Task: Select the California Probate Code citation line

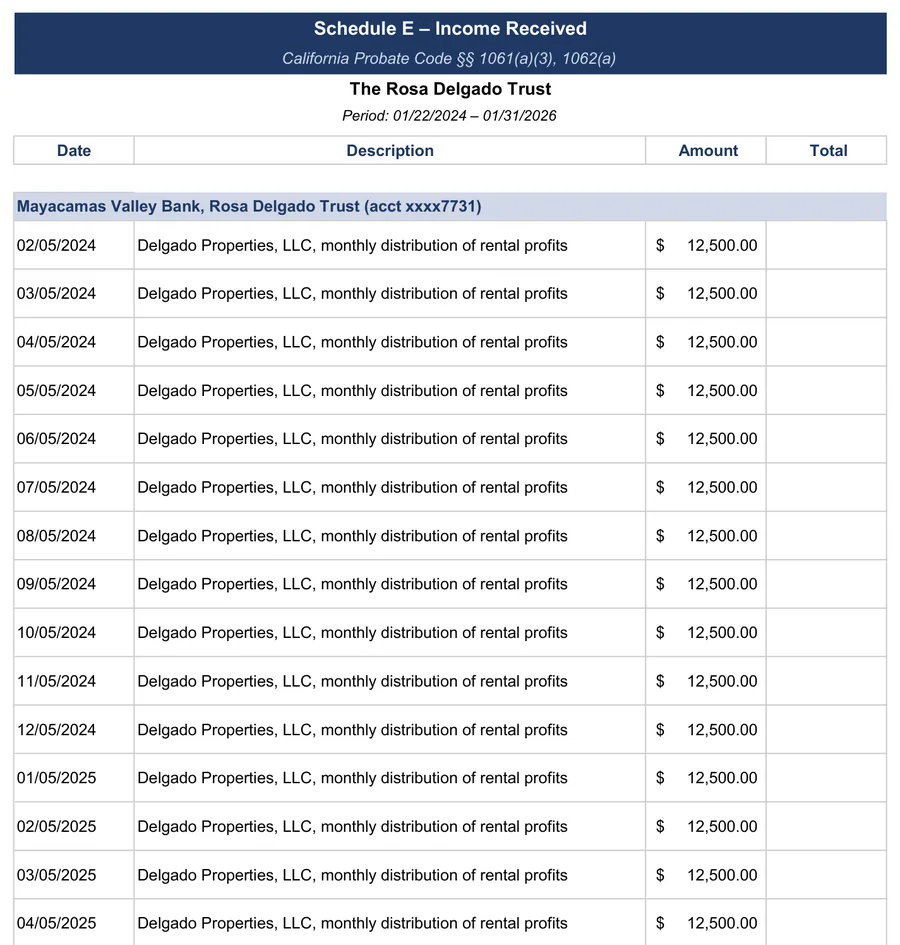Action: click(449, 58)
